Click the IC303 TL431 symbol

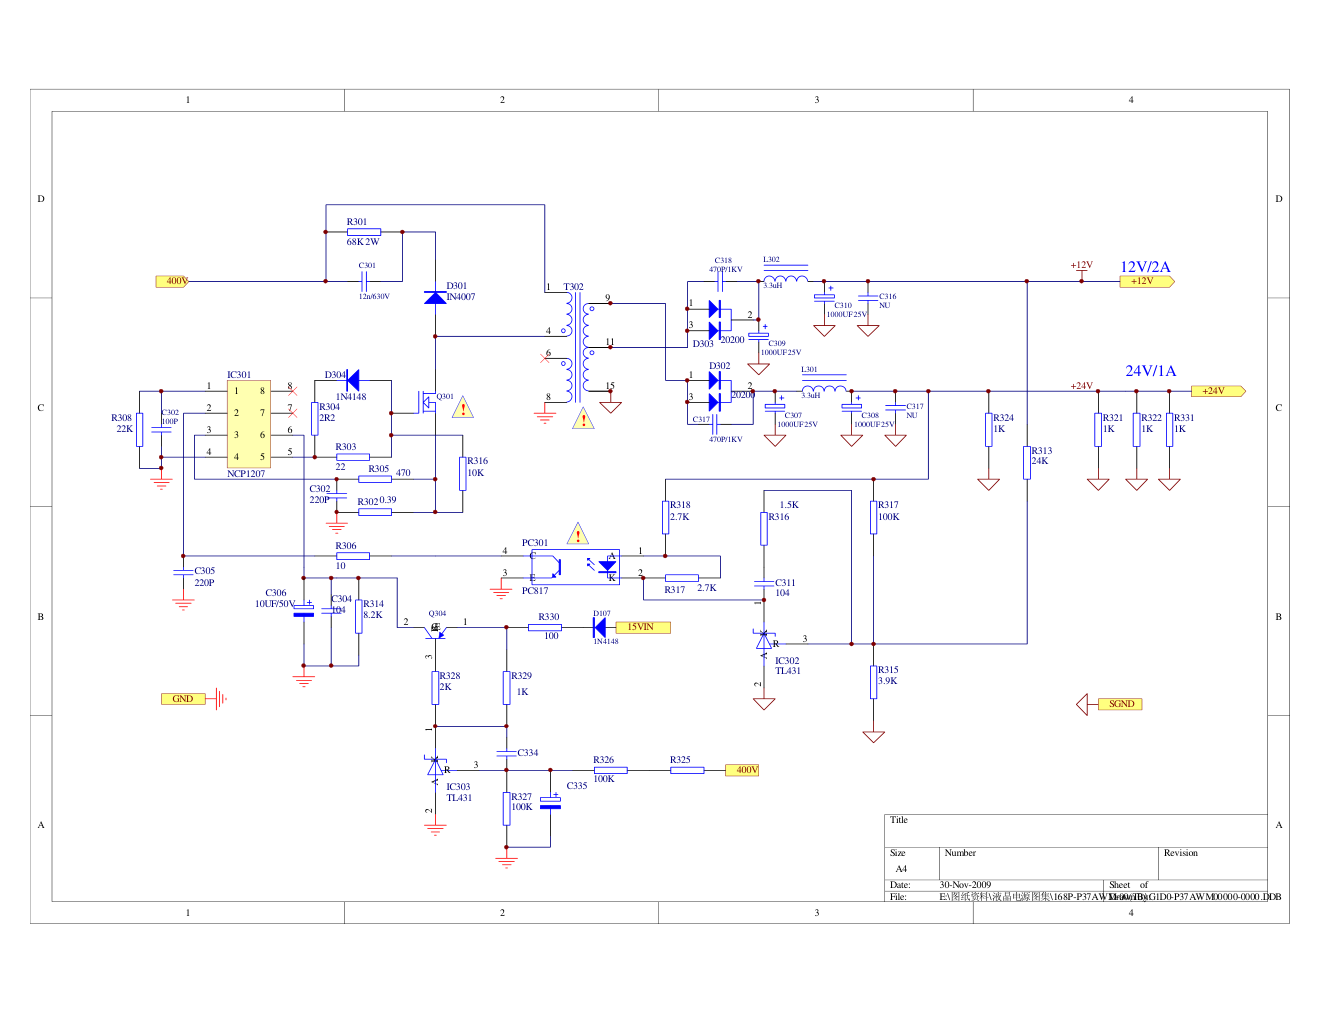coord(435,767)
